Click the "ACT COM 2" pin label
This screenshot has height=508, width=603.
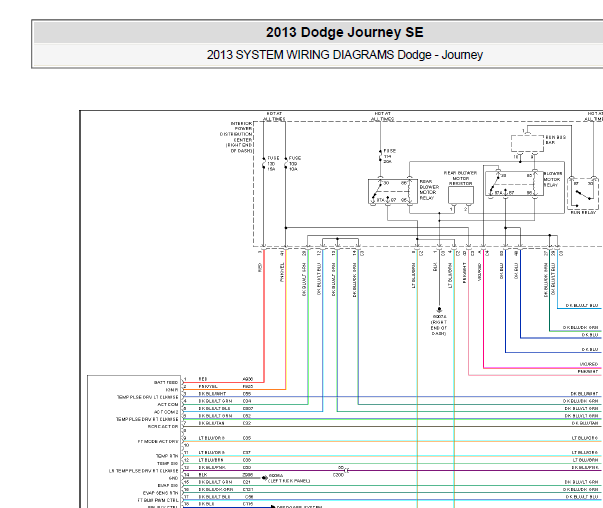pyautogui.click(x=166, y=412)
